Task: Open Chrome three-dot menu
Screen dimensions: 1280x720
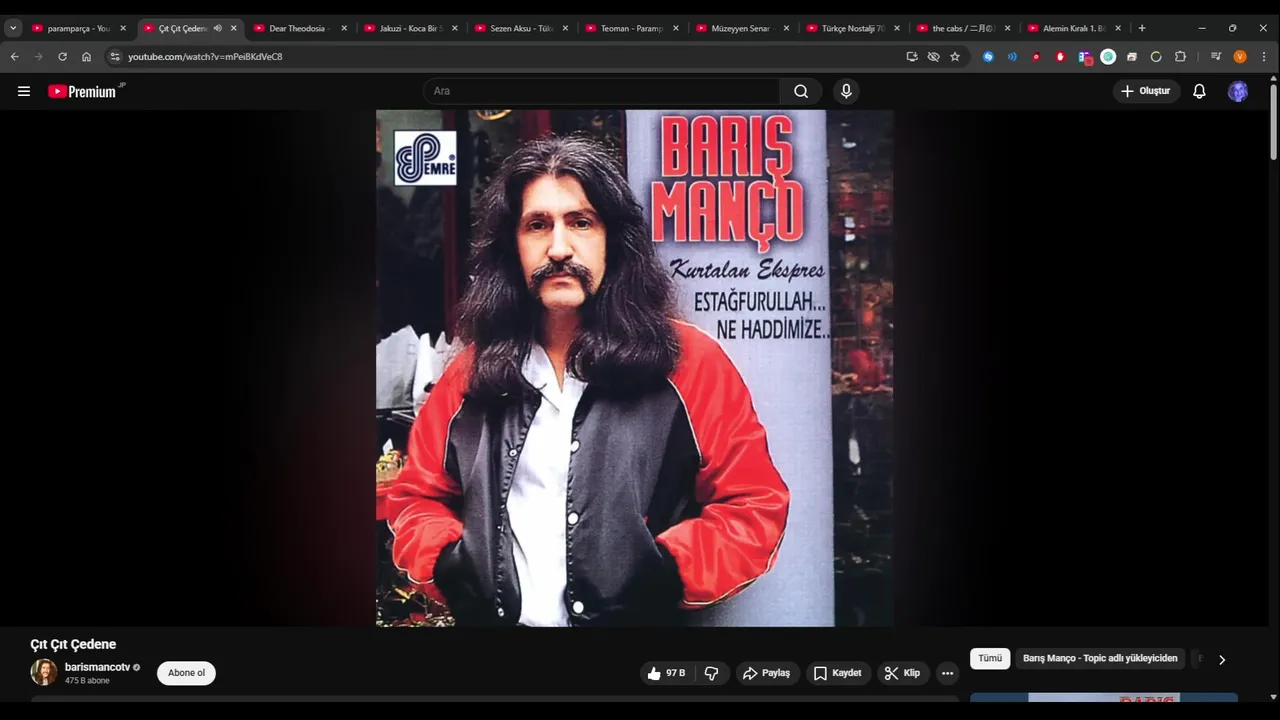Action: 1264,57
